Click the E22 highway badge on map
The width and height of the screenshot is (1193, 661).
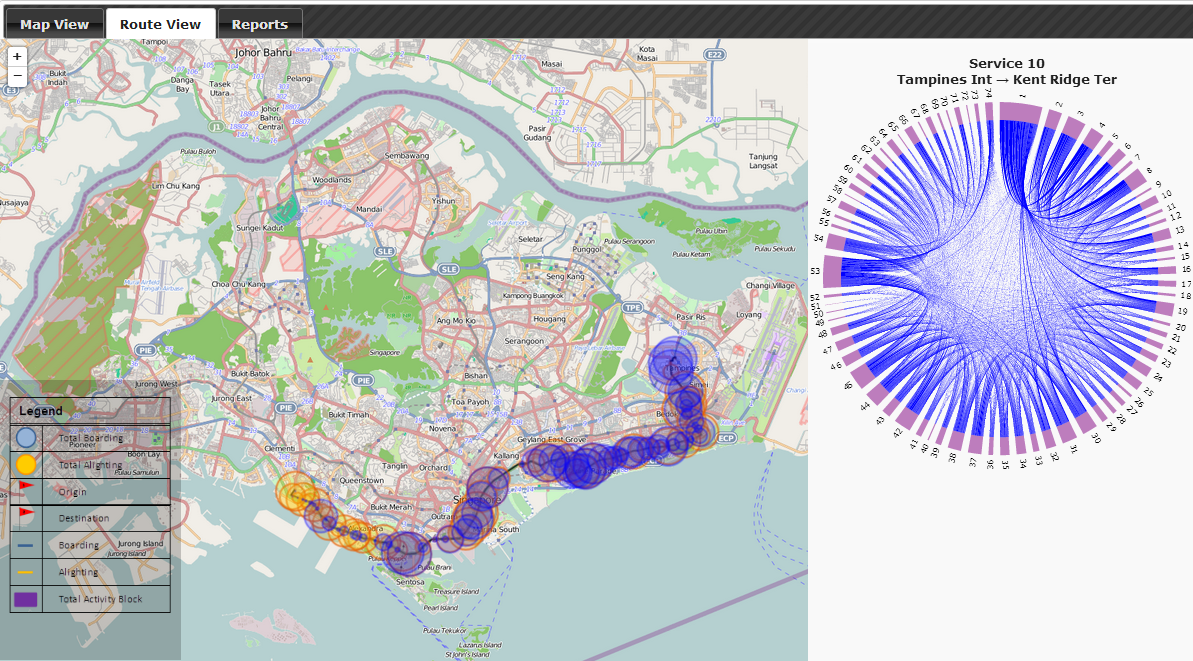pyautogui.click(x=714, y=55)
